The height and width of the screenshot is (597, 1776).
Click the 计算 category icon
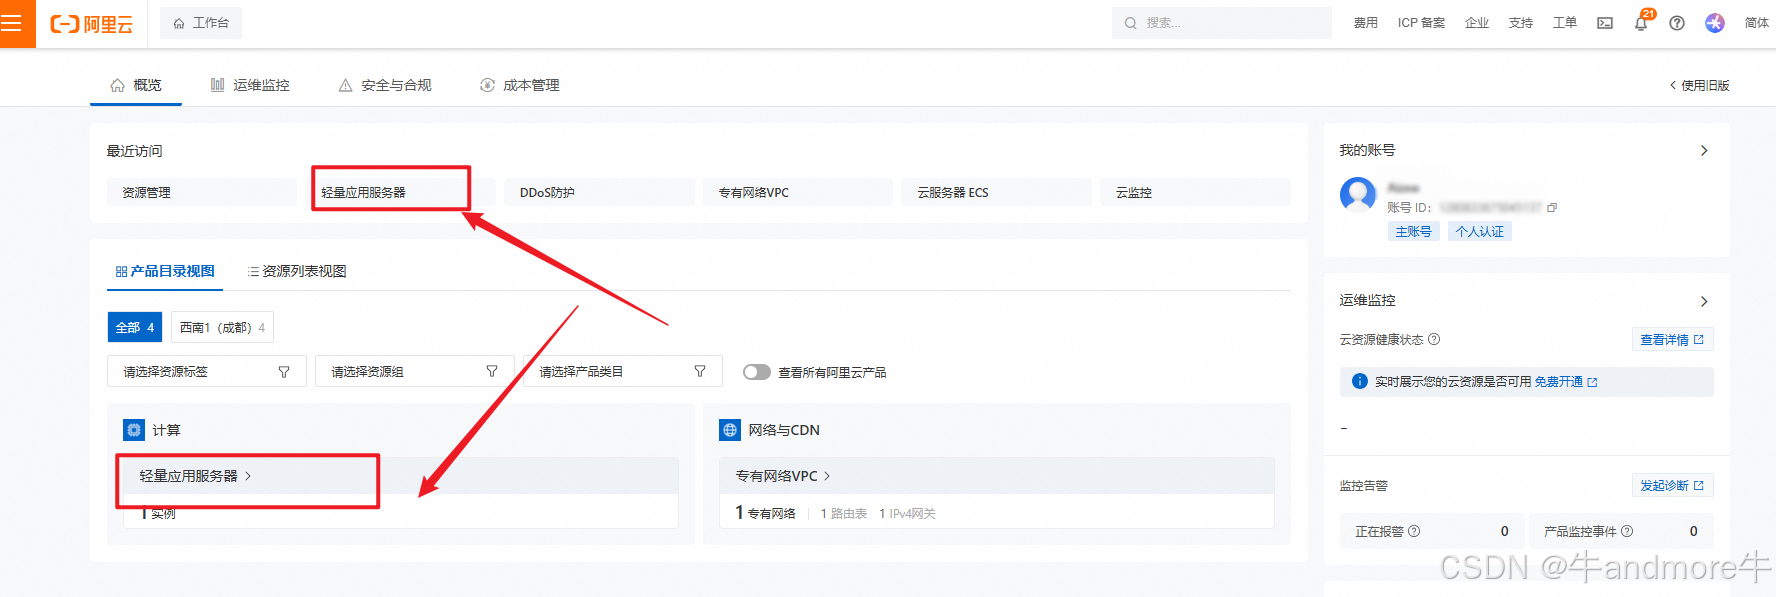tap(134, 430)
